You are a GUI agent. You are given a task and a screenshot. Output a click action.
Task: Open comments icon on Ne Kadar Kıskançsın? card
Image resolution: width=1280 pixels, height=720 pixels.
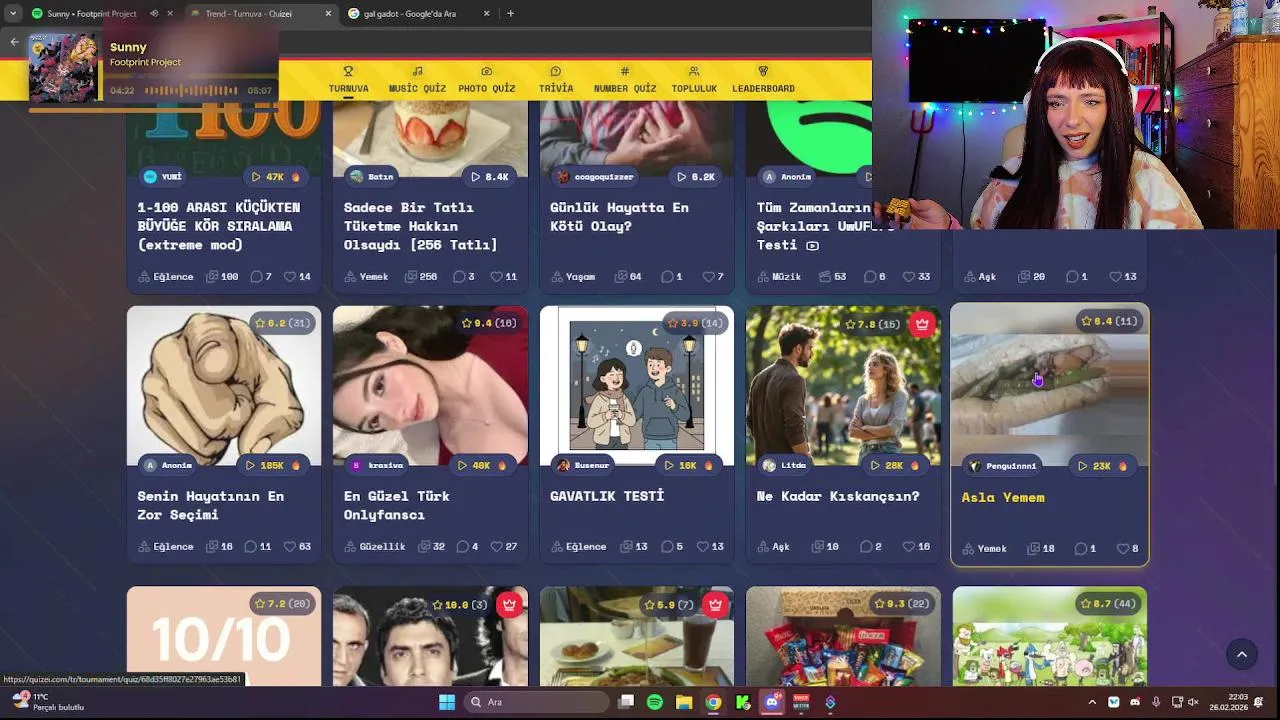[x=865, y=546]
